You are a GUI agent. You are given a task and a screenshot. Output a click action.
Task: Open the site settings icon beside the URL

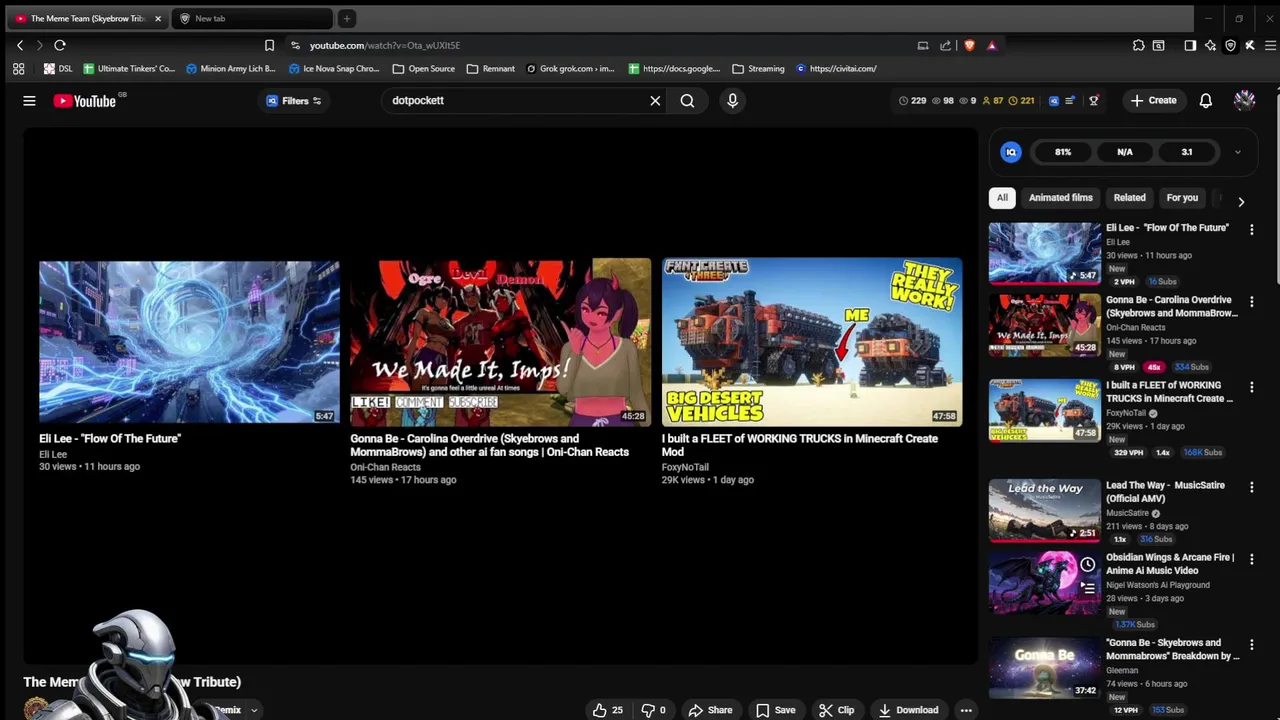[295, 45]
